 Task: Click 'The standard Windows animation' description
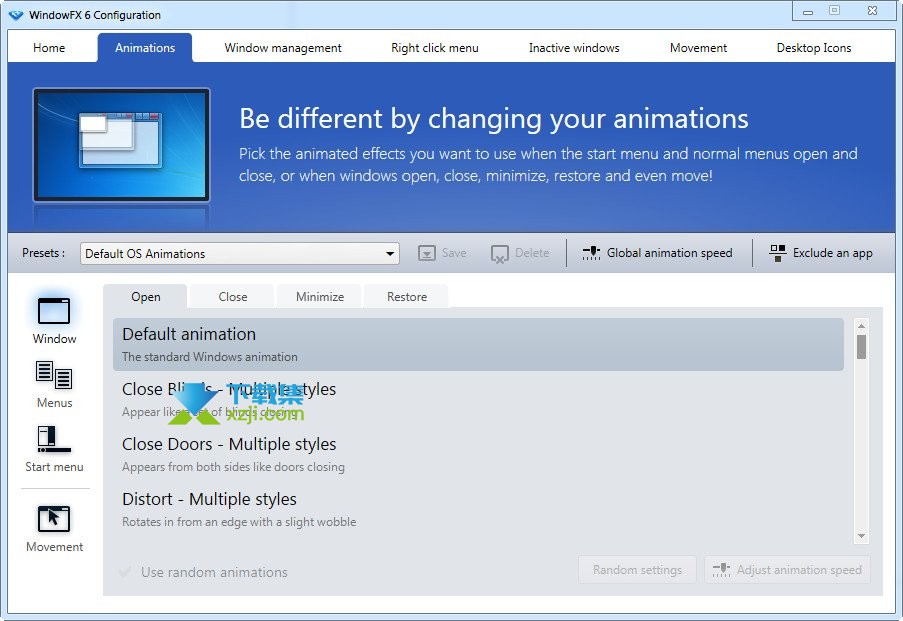pyautogui.click(x=210, y=357)
